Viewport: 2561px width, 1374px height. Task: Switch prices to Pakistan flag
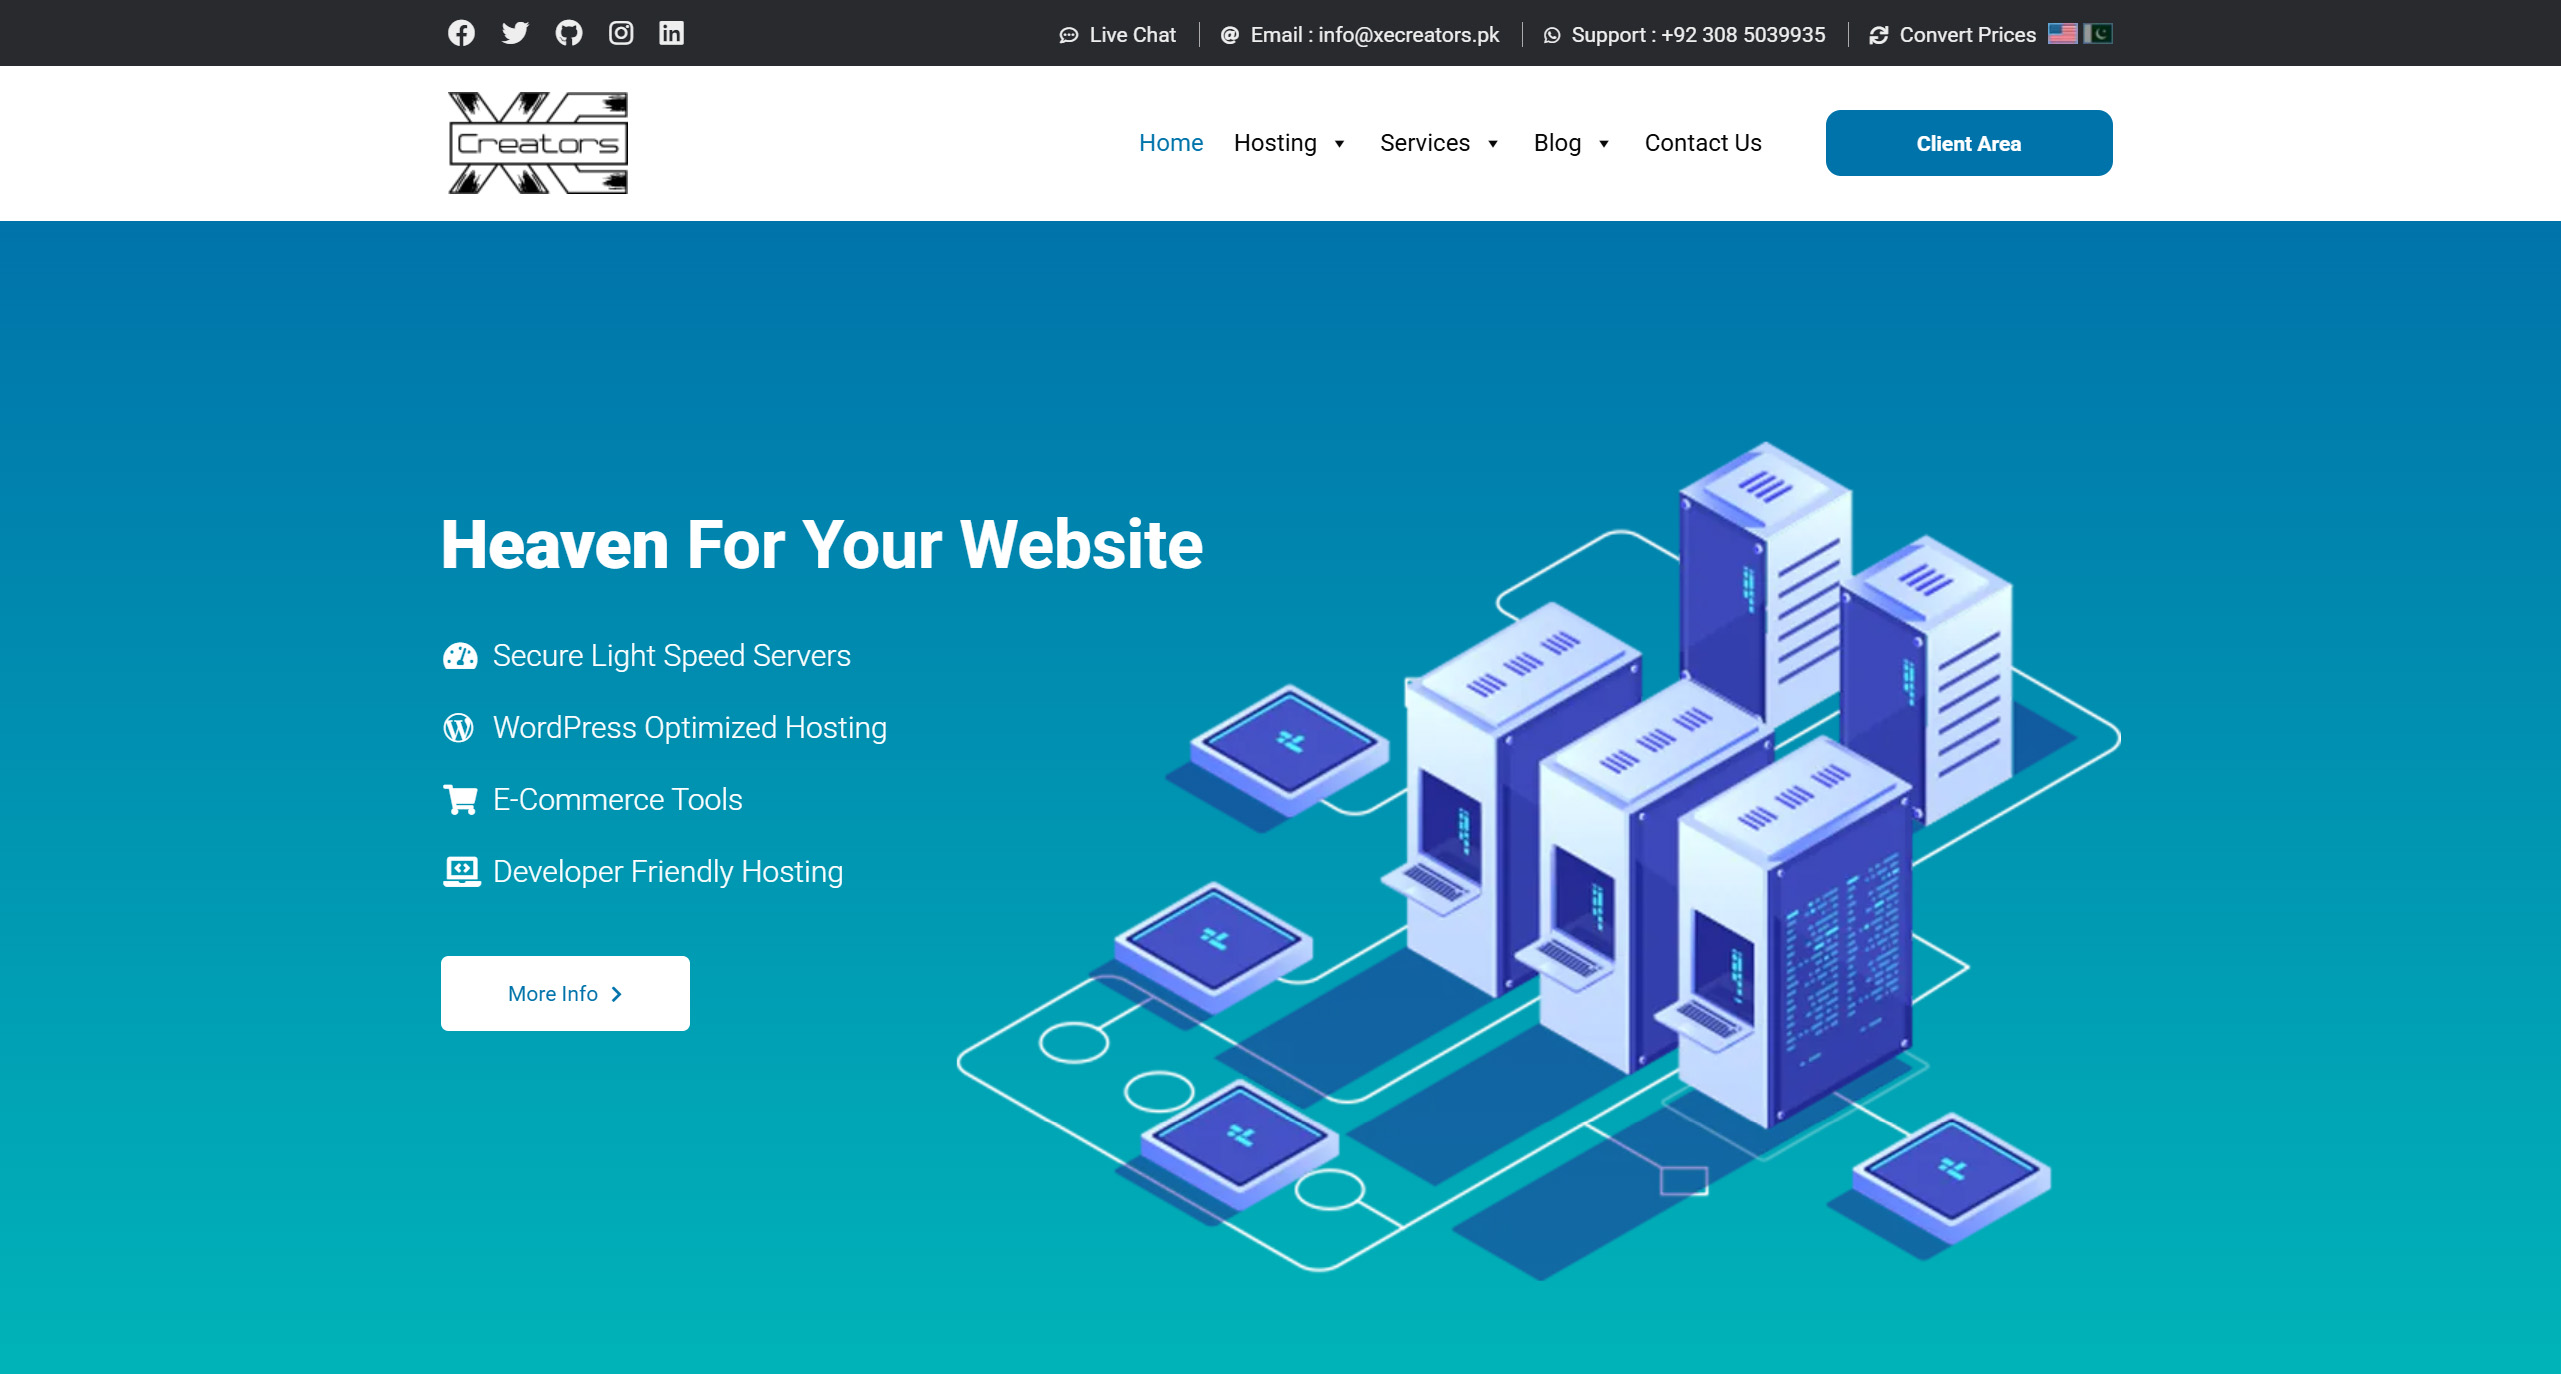(x=2098, y=33)
